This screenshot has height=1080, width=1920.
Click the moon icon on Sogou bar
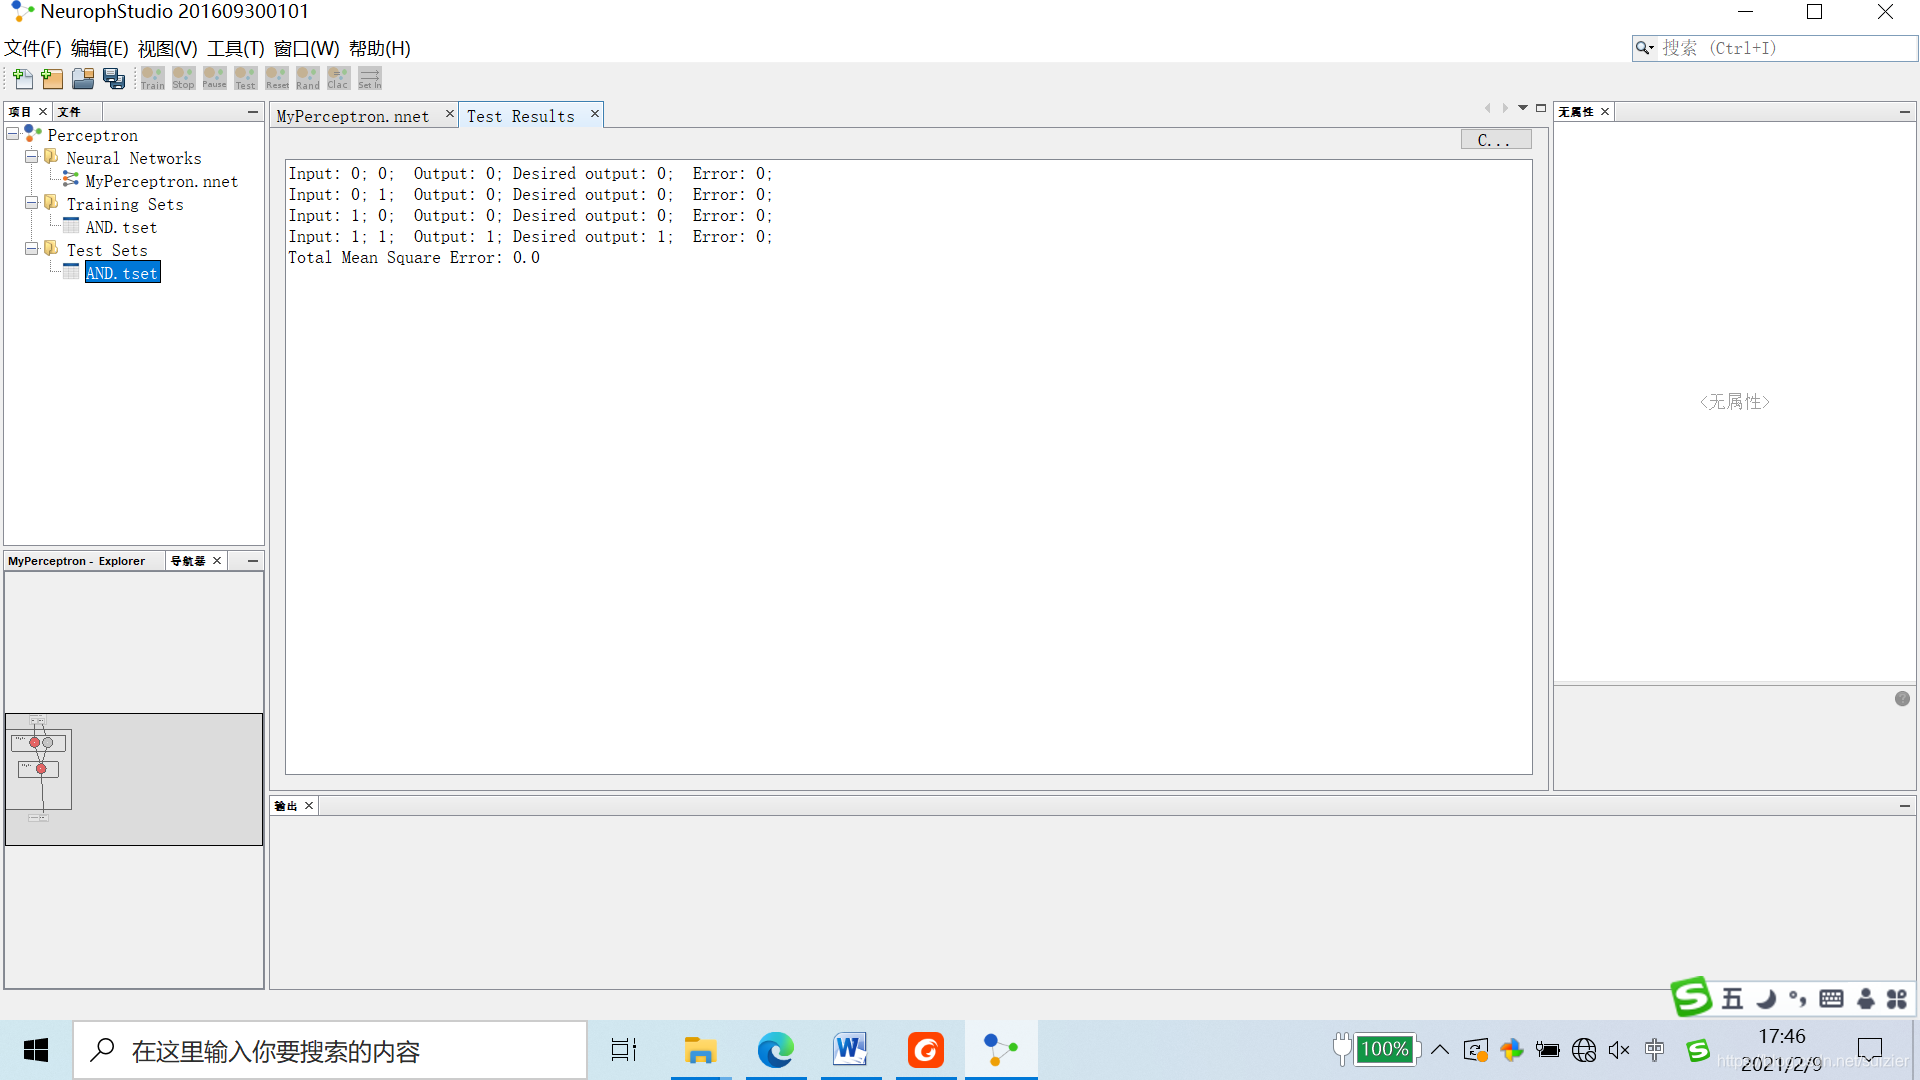click(x=1766, y=998)
